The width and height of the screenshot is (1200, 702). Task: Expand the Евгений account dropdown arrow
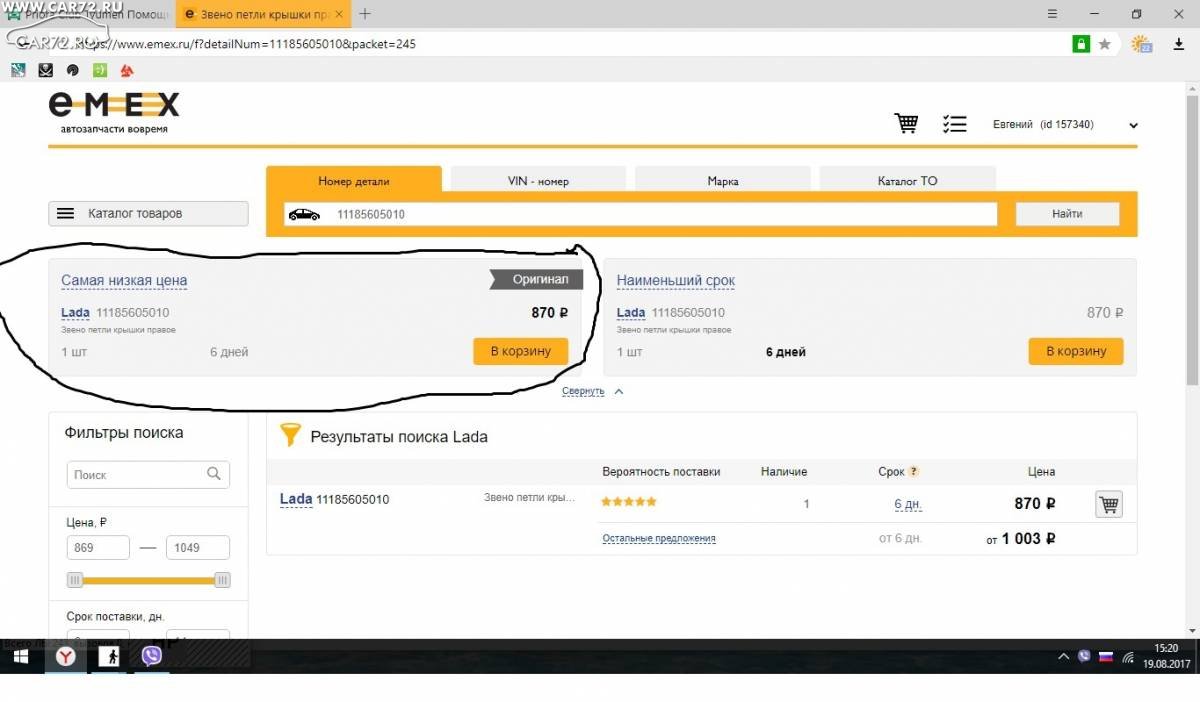[x=1133, y=126]
